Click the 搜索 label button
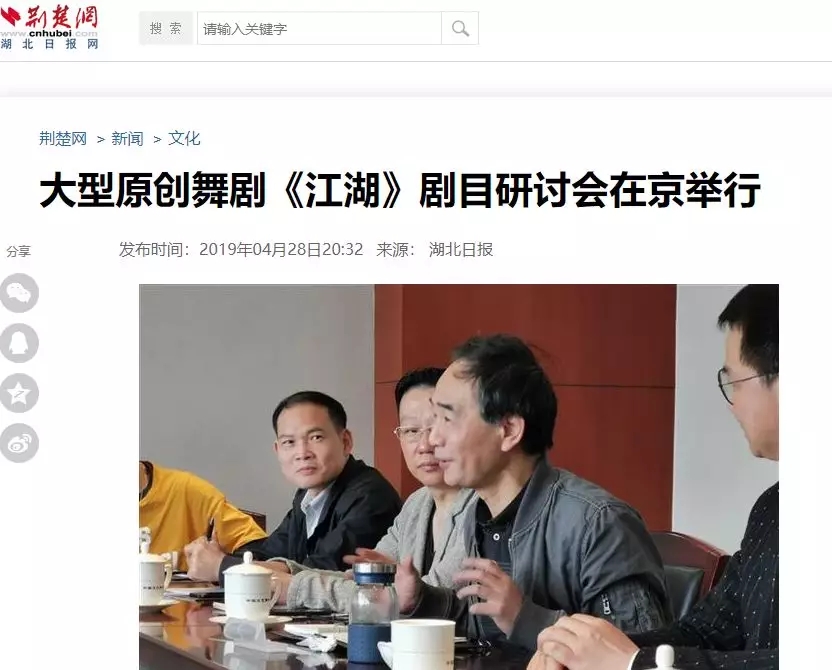The width and height of the screenshot is (832, 670). coord(166,28)
